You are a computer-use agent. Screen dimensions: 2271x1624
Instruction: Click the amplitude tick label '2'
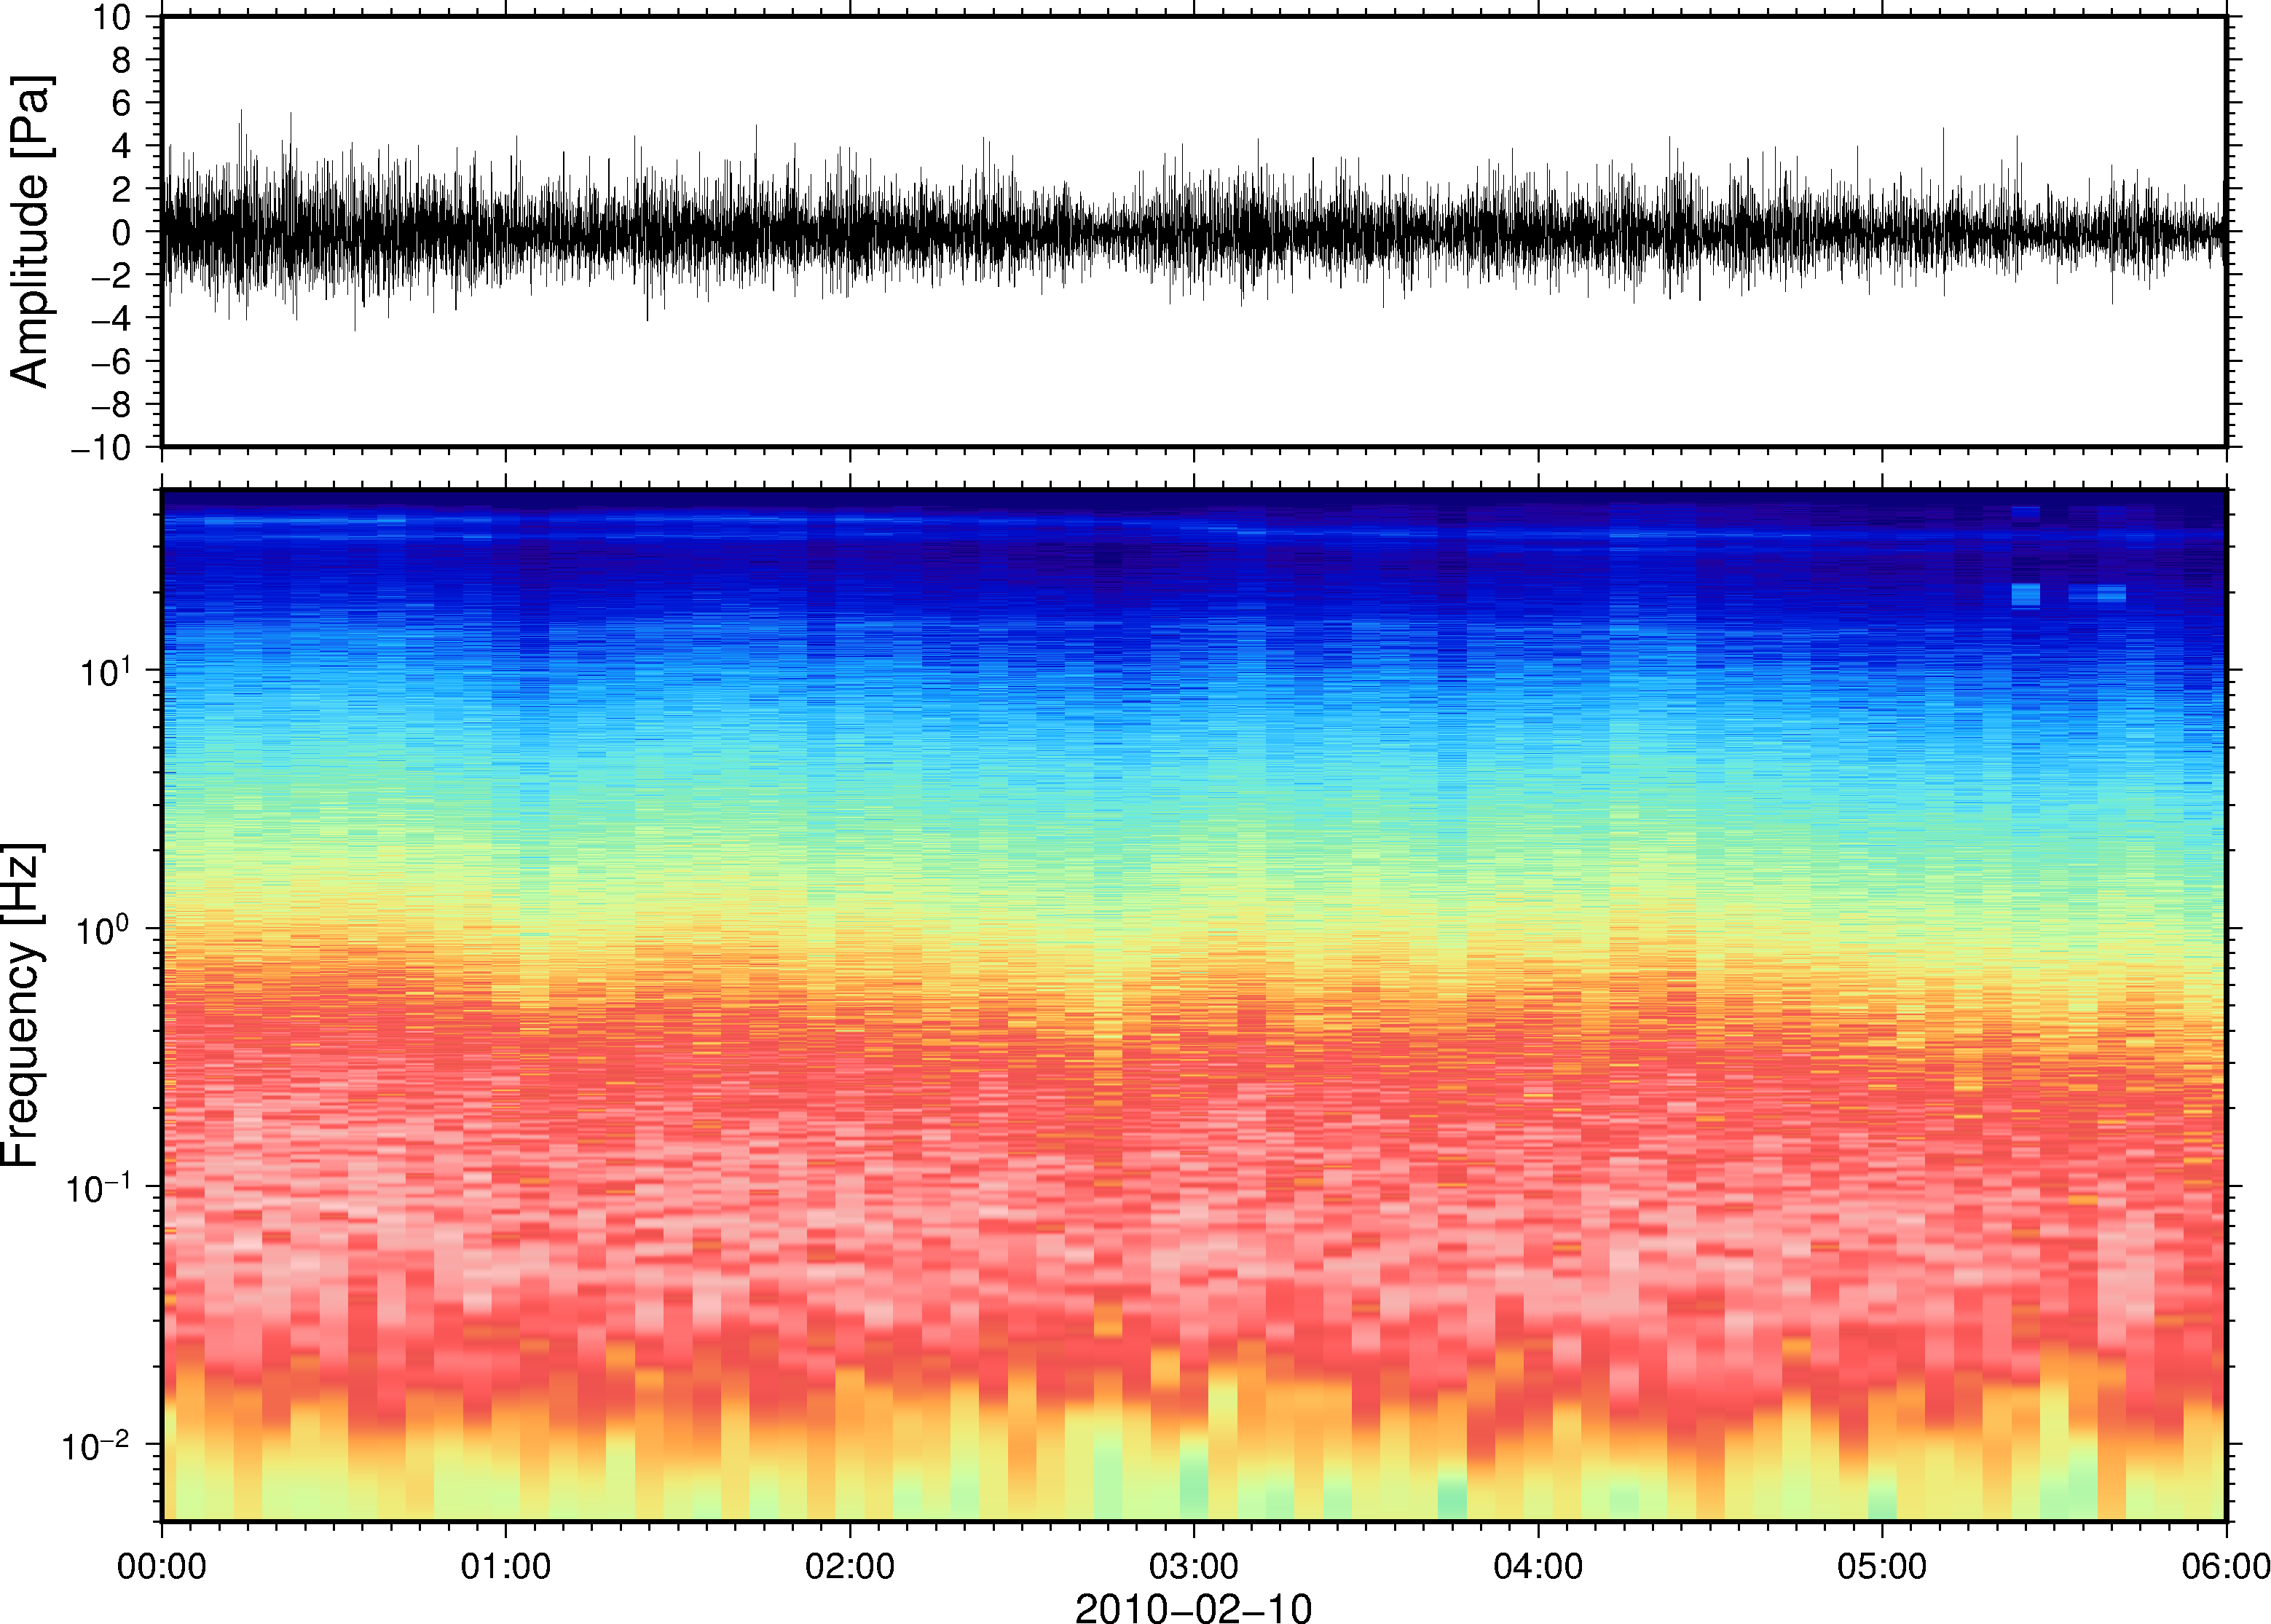122,189
